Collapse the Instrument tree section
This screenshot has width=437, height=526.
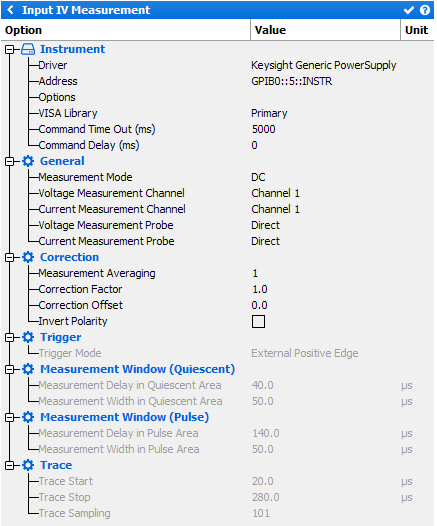(9, 50)
